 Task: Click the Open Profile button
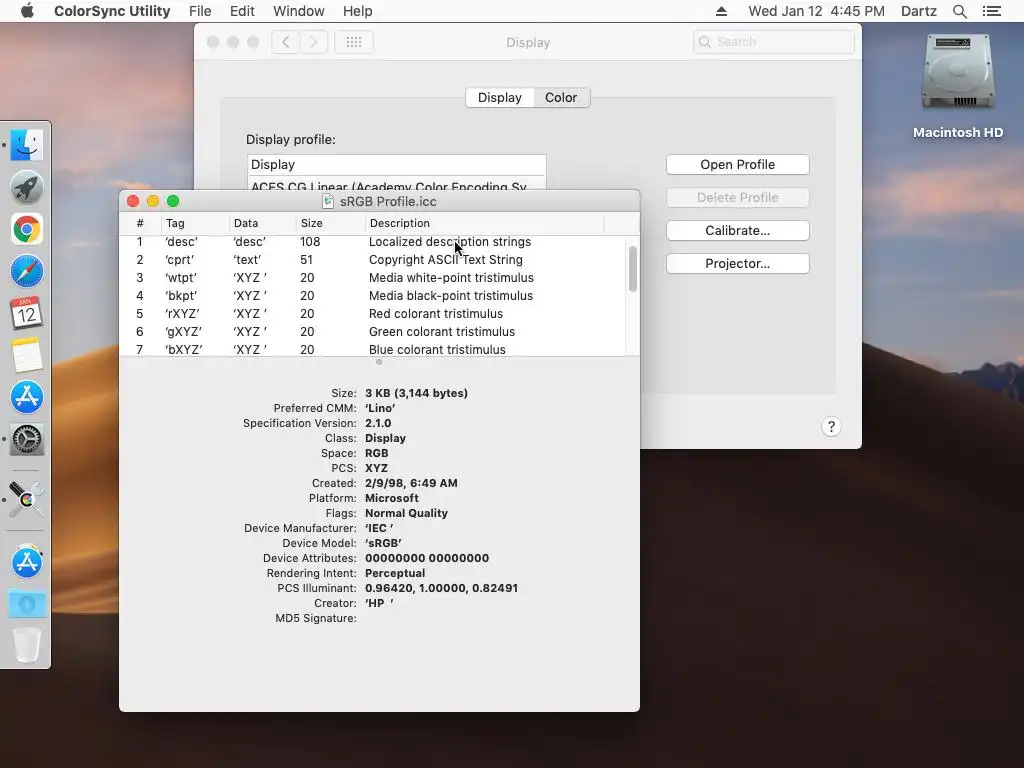(737, 165)
